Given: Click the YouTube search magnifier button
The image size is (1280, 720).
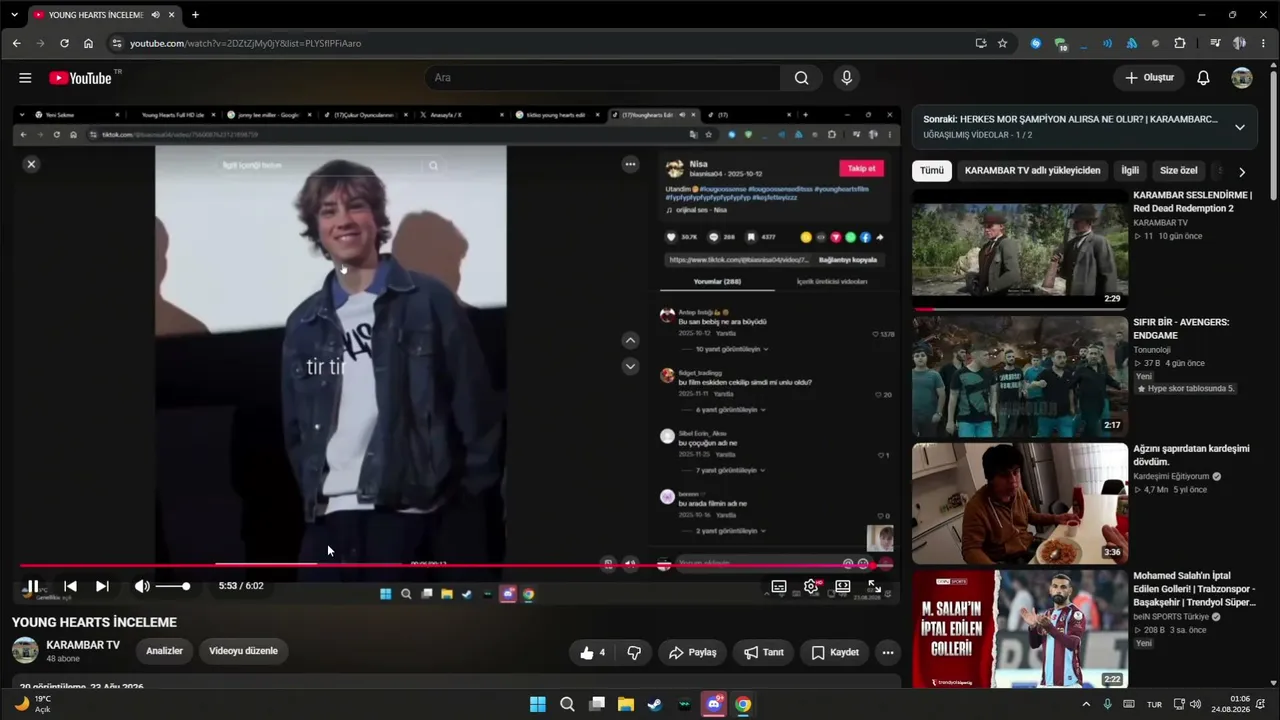Looking at the screenshot, I should [802, 78].
